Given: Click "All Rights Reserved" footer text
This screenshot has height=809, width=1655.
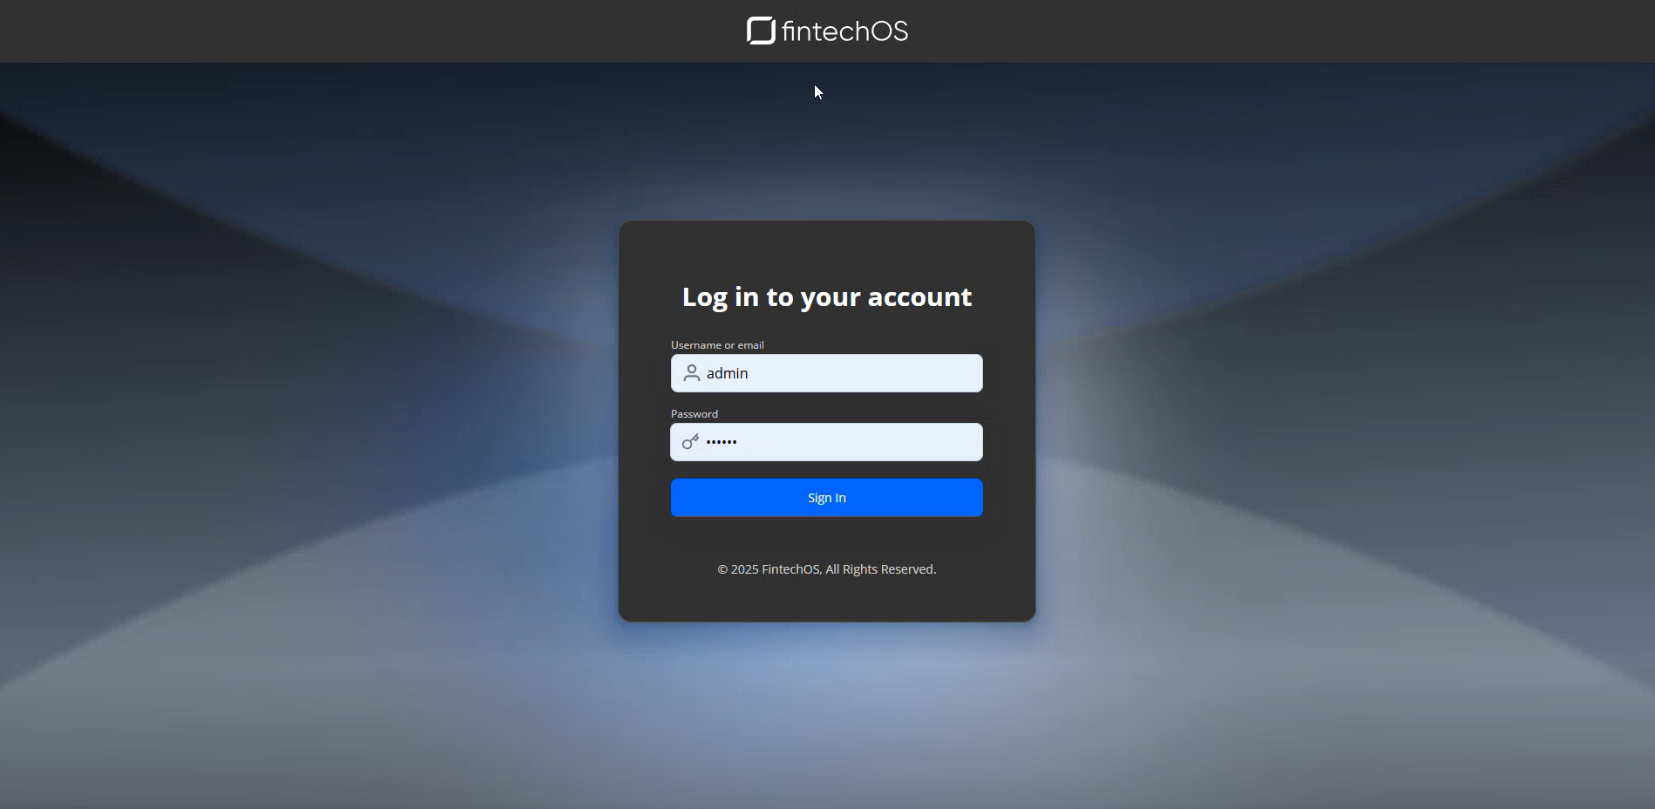Looking at the screenshot, I should click(881, 569).
